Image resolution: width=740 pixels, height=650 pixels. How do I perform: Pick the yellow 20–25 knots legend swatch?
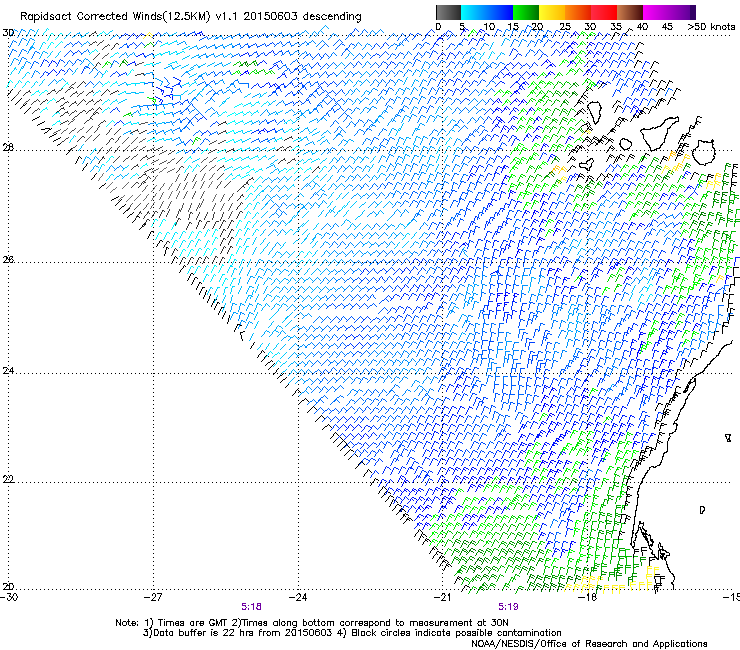[552, 12]
